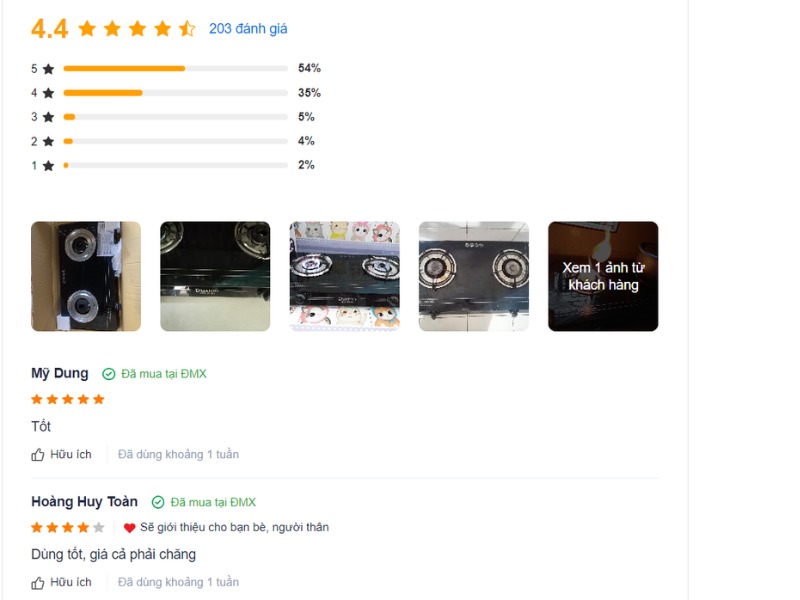Open the 203 đánh giá reviews link
This screenshot has width=800, height=600.
click(248, 29)
